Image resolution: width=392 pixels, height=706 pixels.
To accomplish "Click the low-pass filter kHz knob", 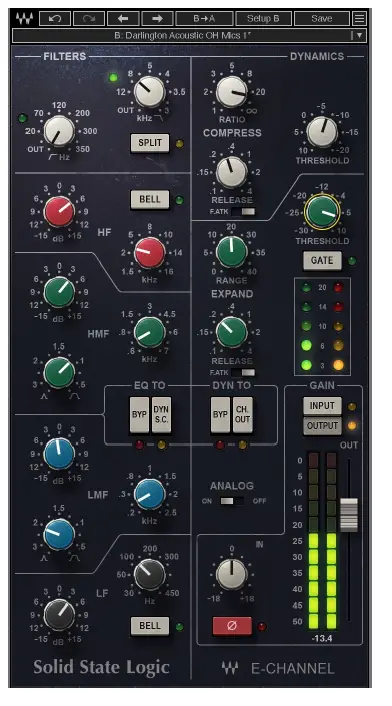I will 149,91.
